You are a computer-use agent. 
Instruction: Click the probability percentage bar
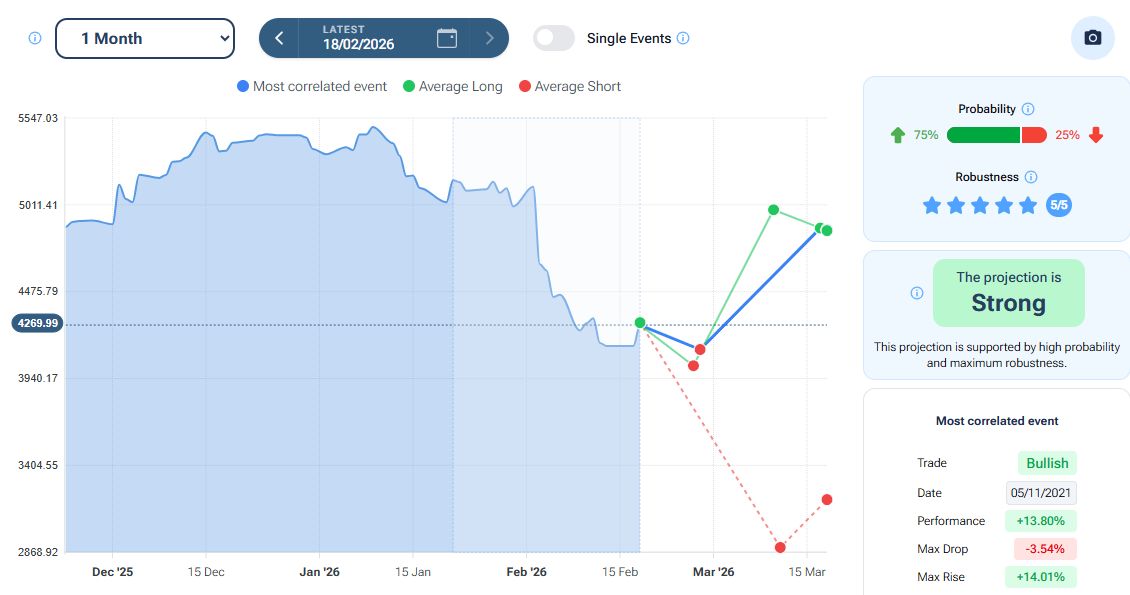996,135
